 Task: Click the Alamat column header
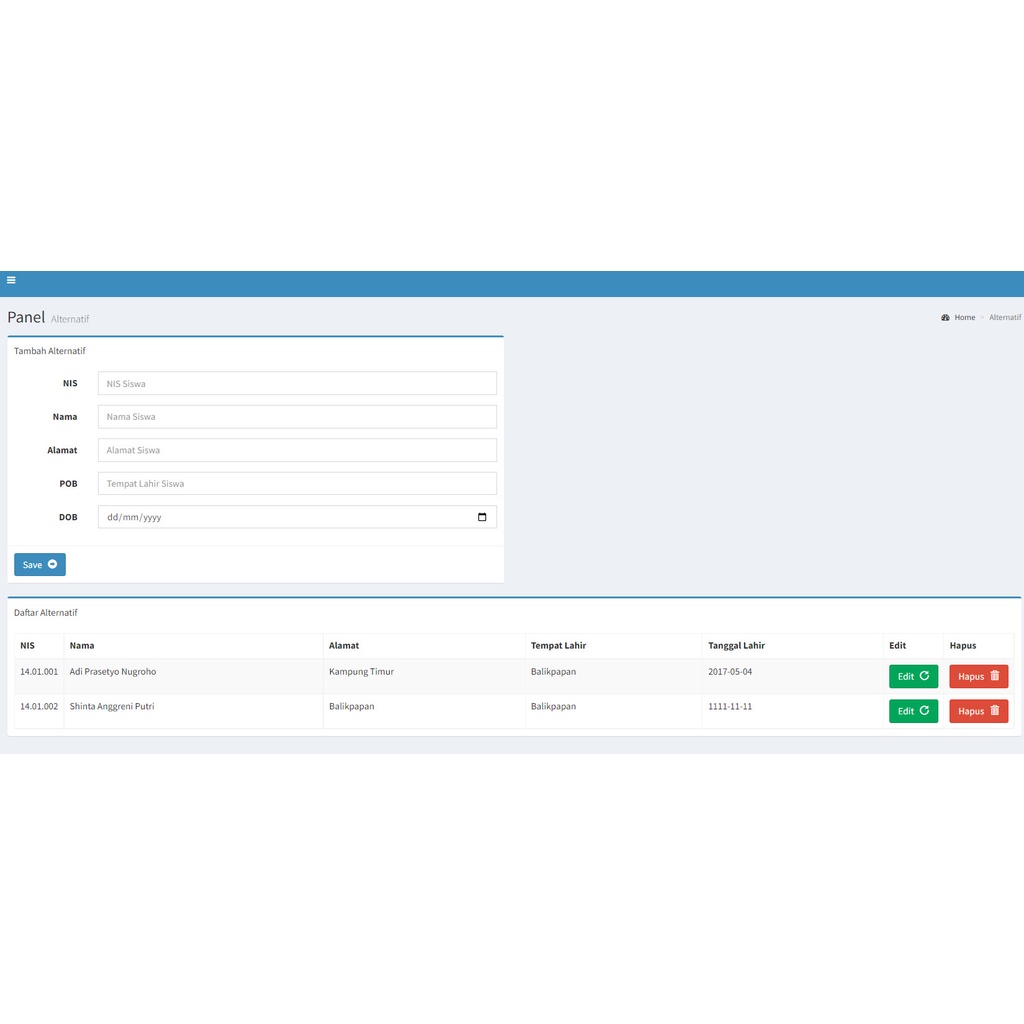coord(344,645)
